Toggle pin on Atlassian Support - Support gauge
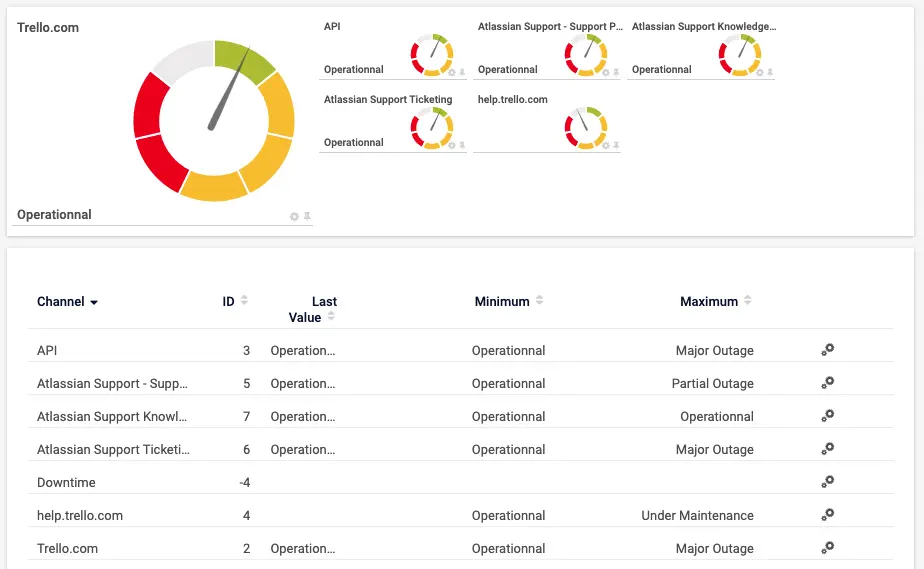This screenshot has width=924, height=569. click(x=616, y=72)
